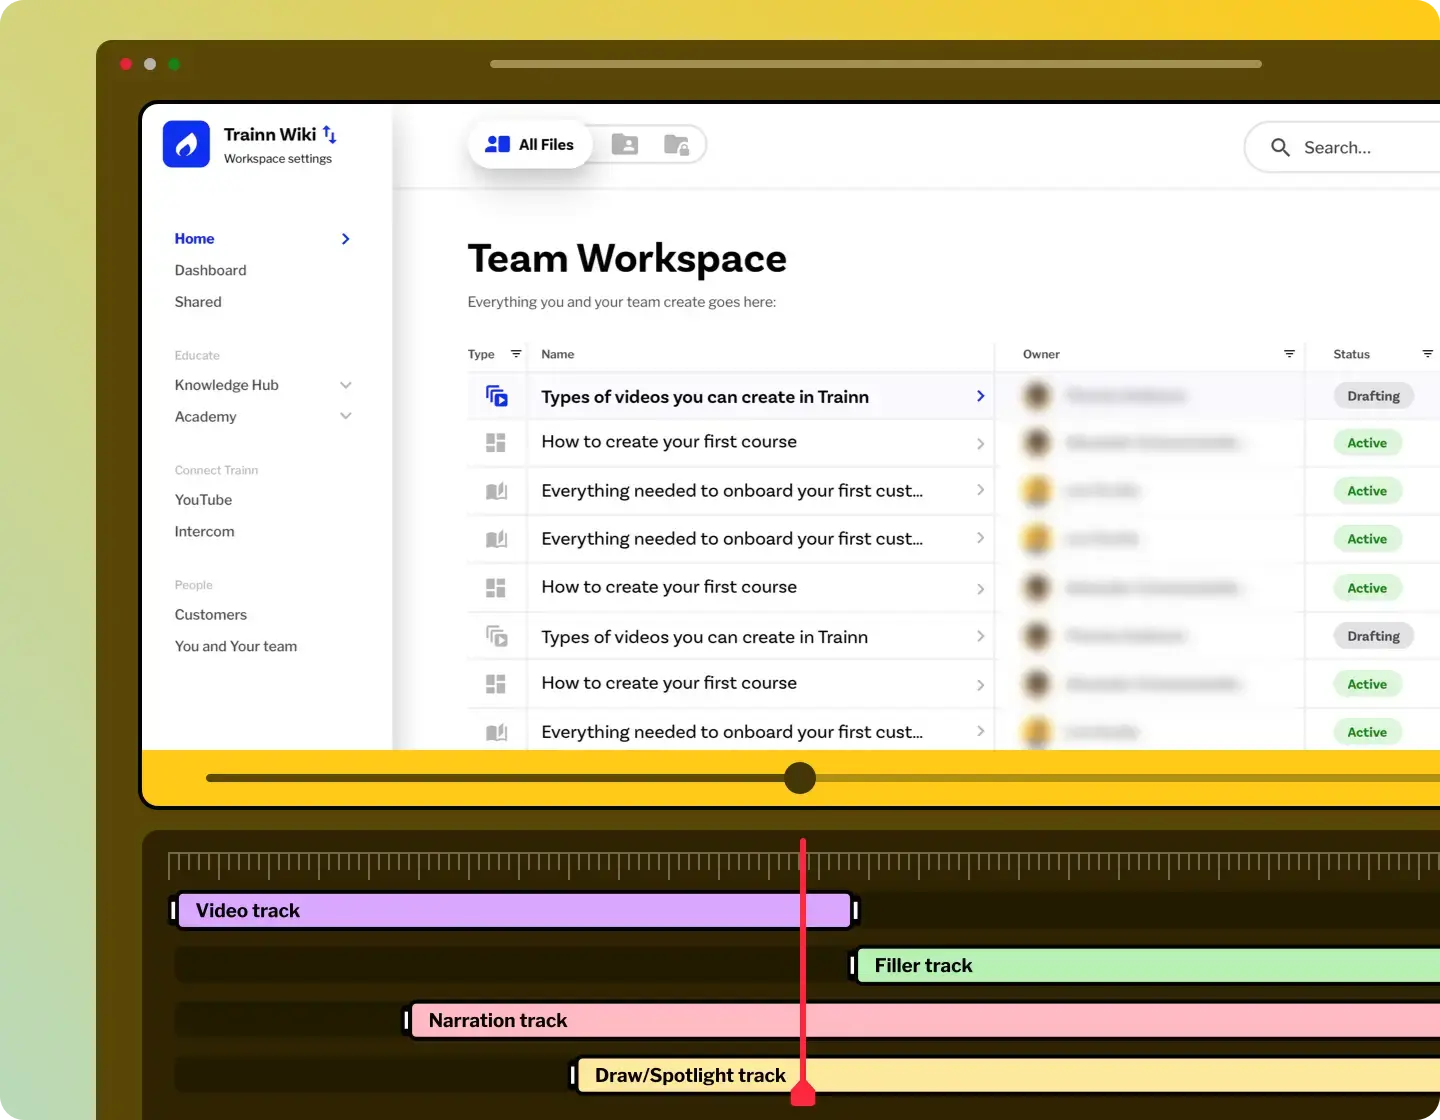Click the Owner column header
This screenshot has height=1120, width=1440.
pos(1041,354)
